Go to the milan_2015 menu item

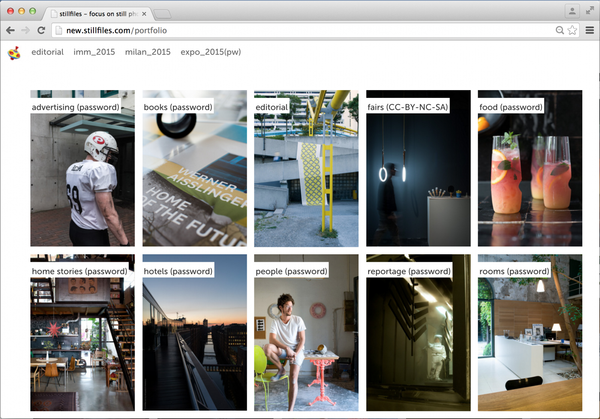[x=146, y=52]
